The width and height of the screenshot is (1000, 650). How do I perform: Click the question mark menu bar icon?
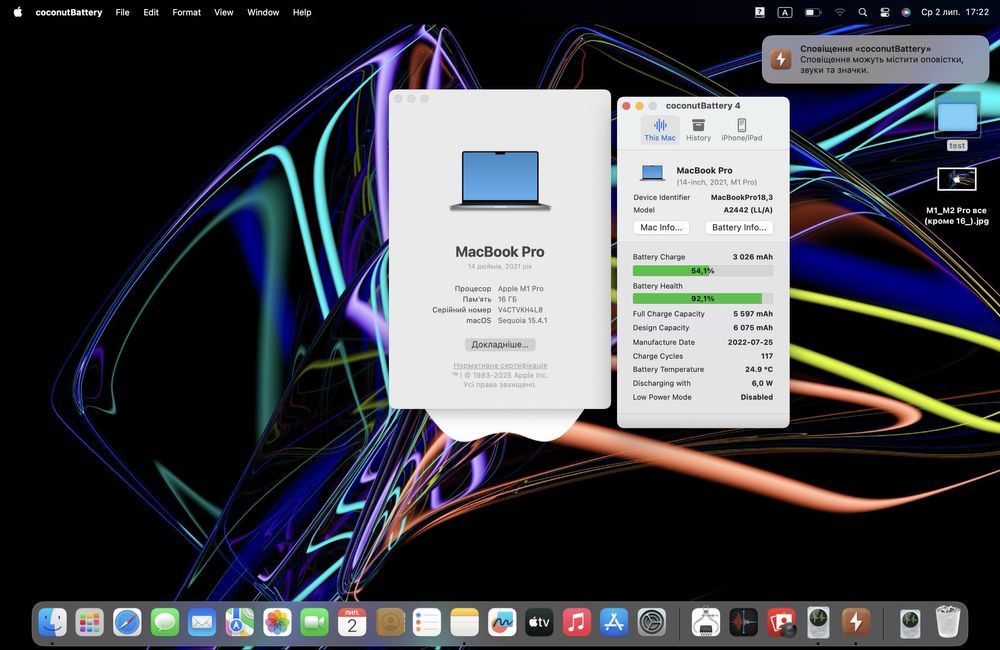click(x=760, y=12)
